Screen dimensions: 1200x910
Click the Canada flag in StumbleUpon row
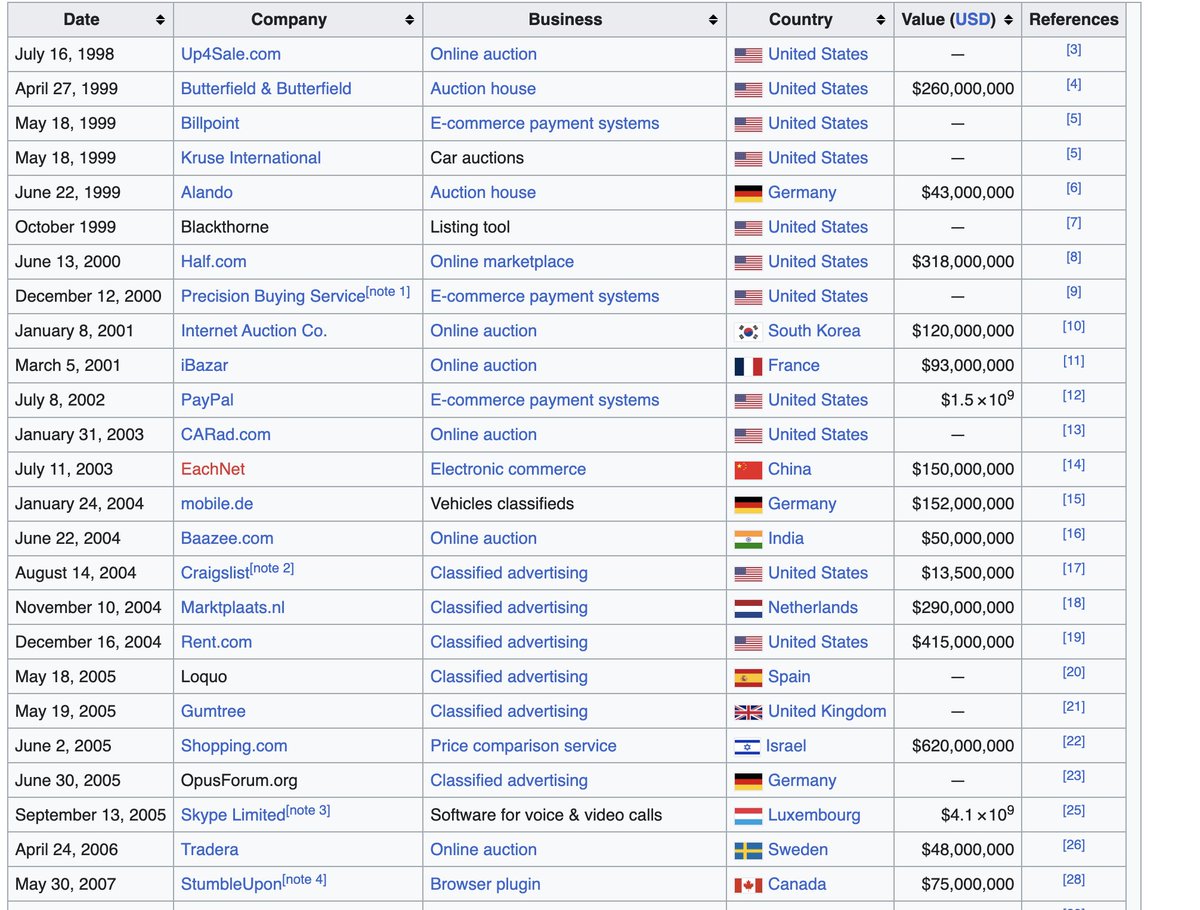coord(748,885)
